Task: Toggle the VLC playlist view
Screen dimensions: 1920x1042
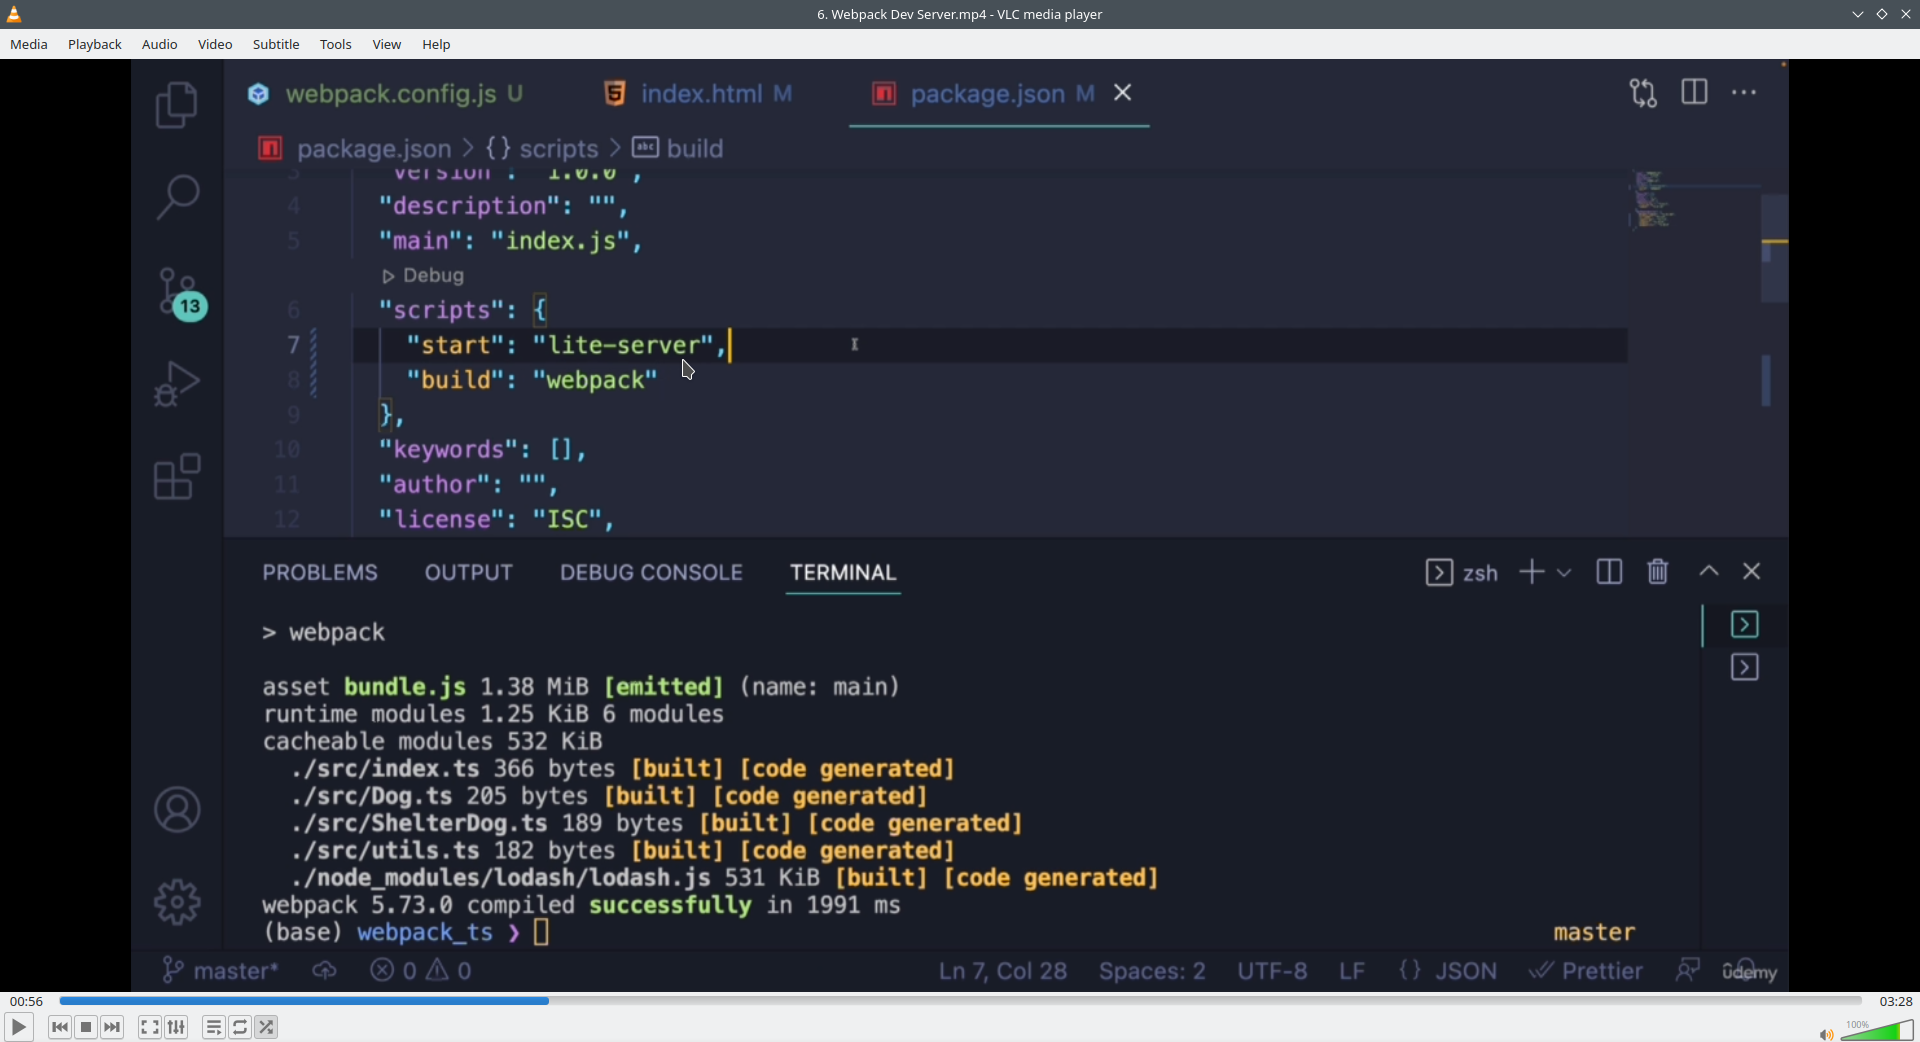Action: [x=213, y=1027]
